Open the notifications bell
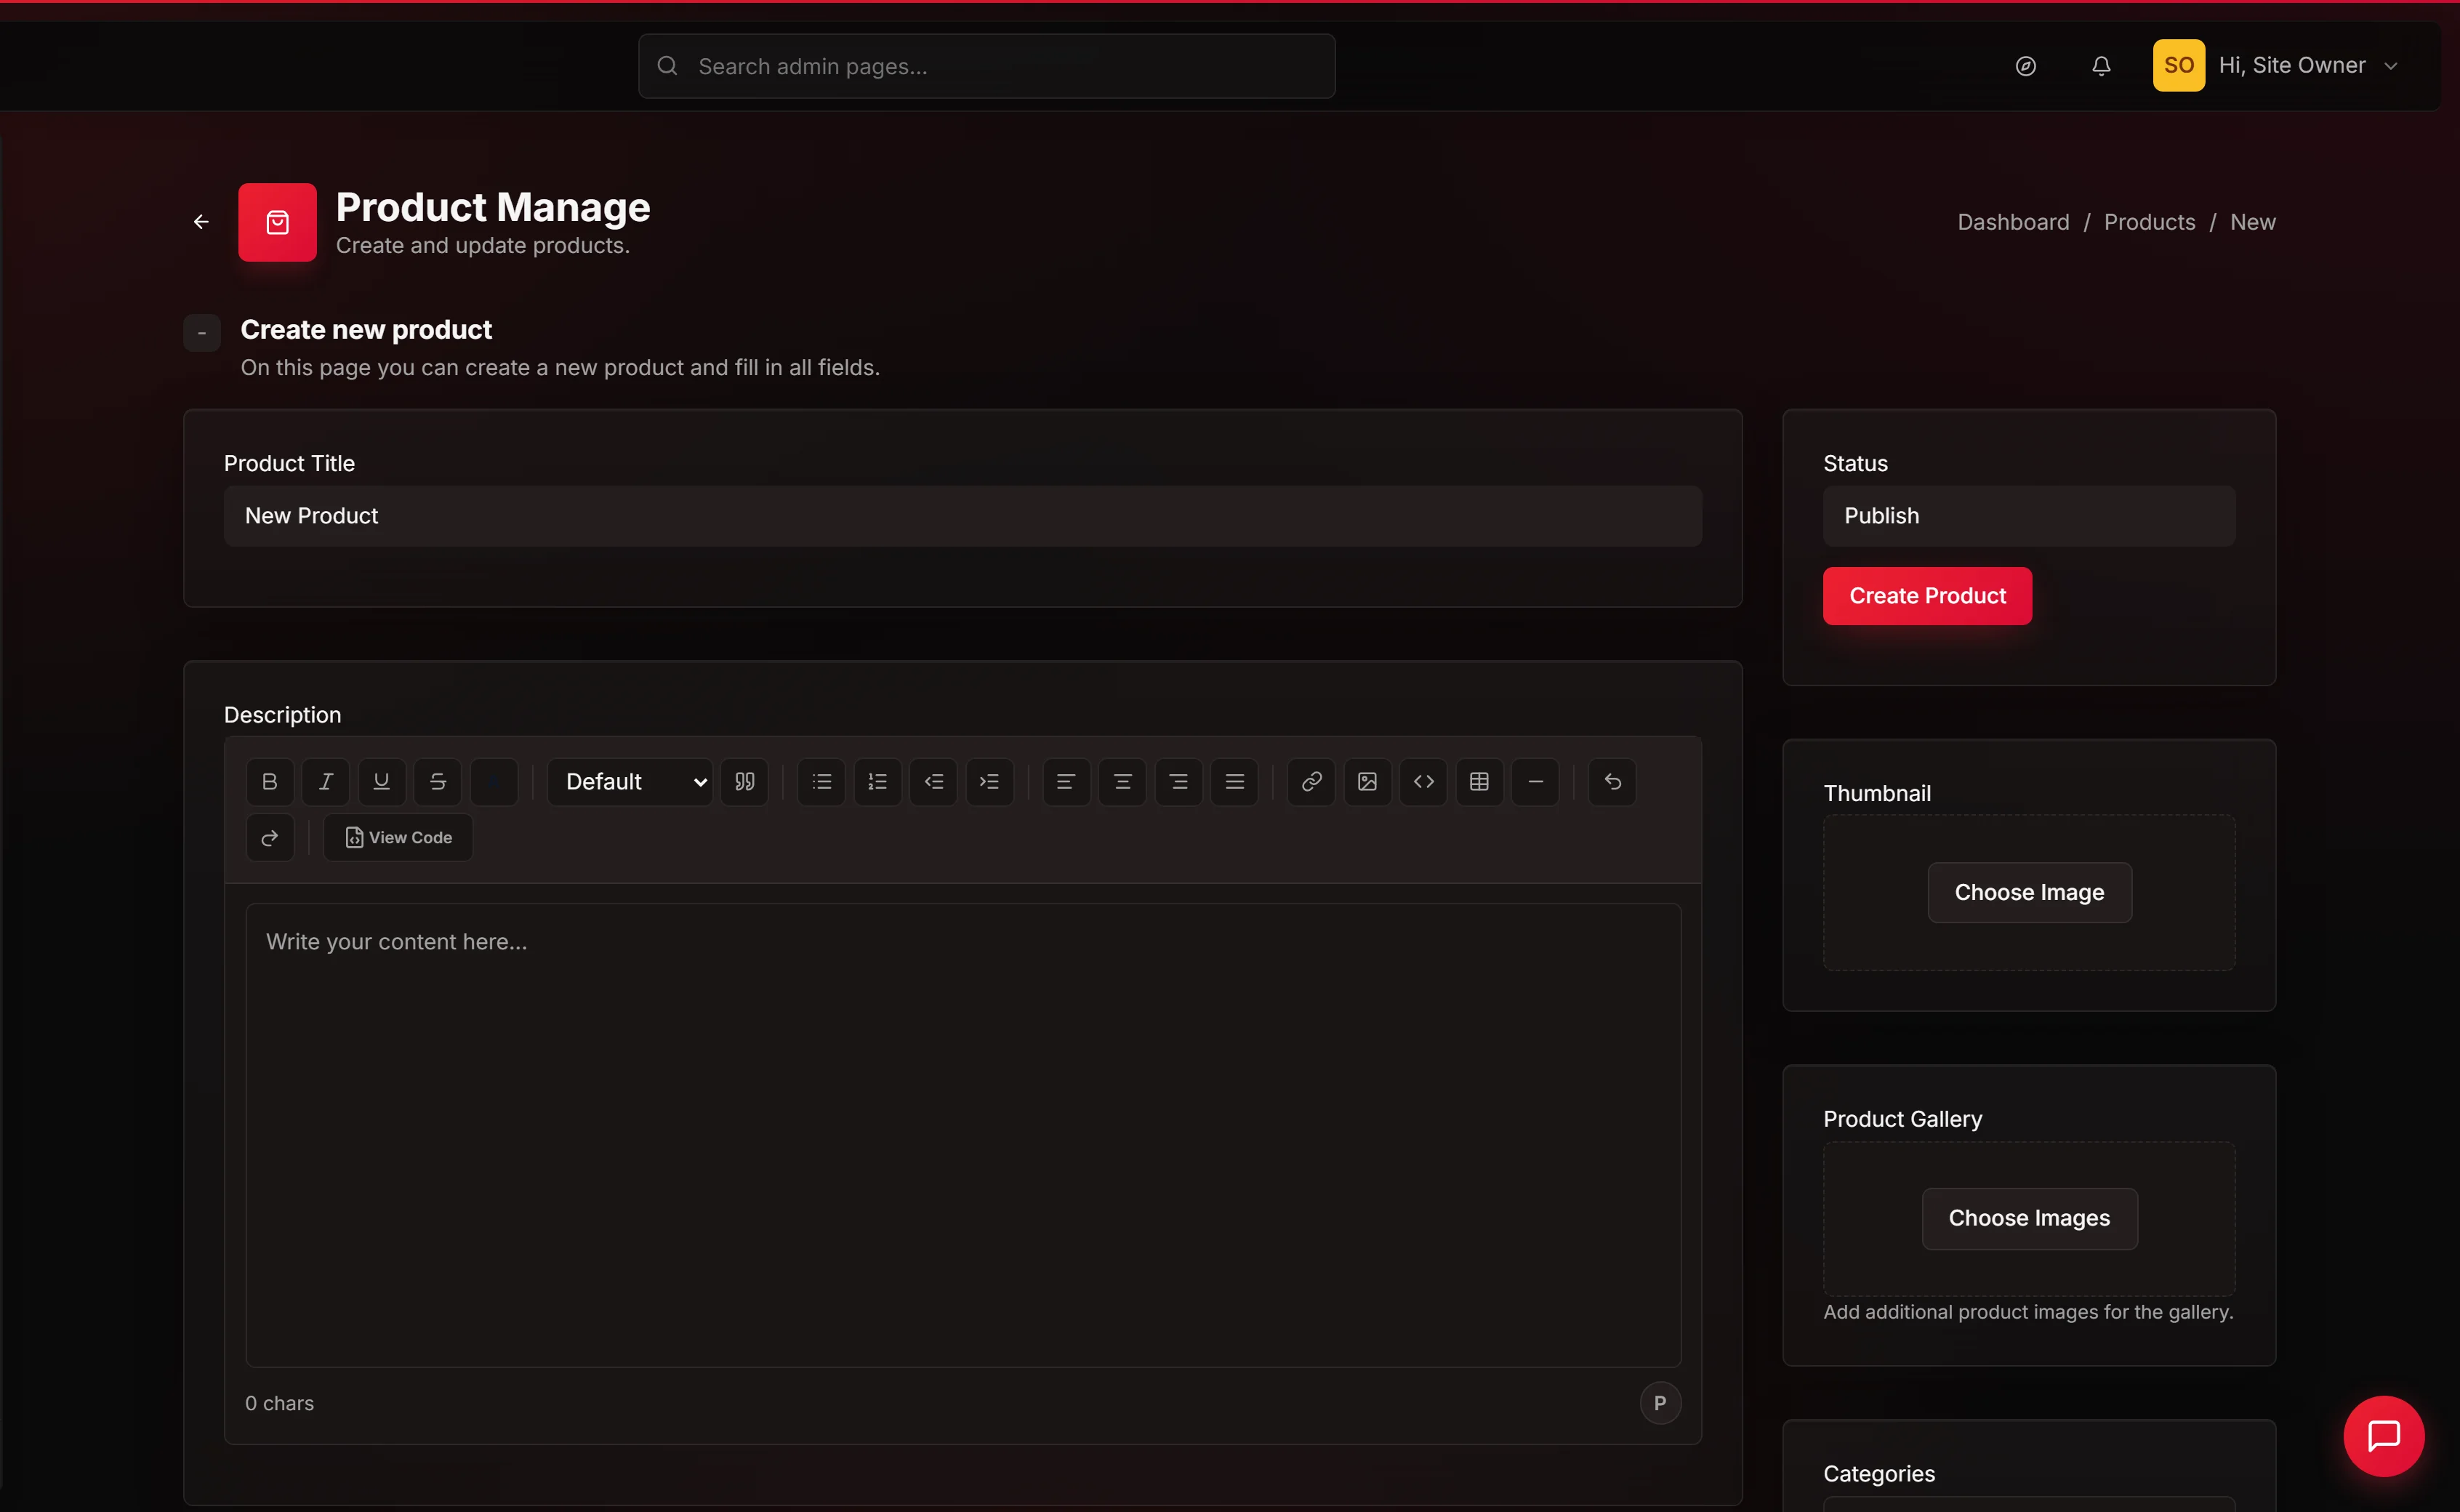Viewport: 2460px width, 1512px height. coord(2102,66)
